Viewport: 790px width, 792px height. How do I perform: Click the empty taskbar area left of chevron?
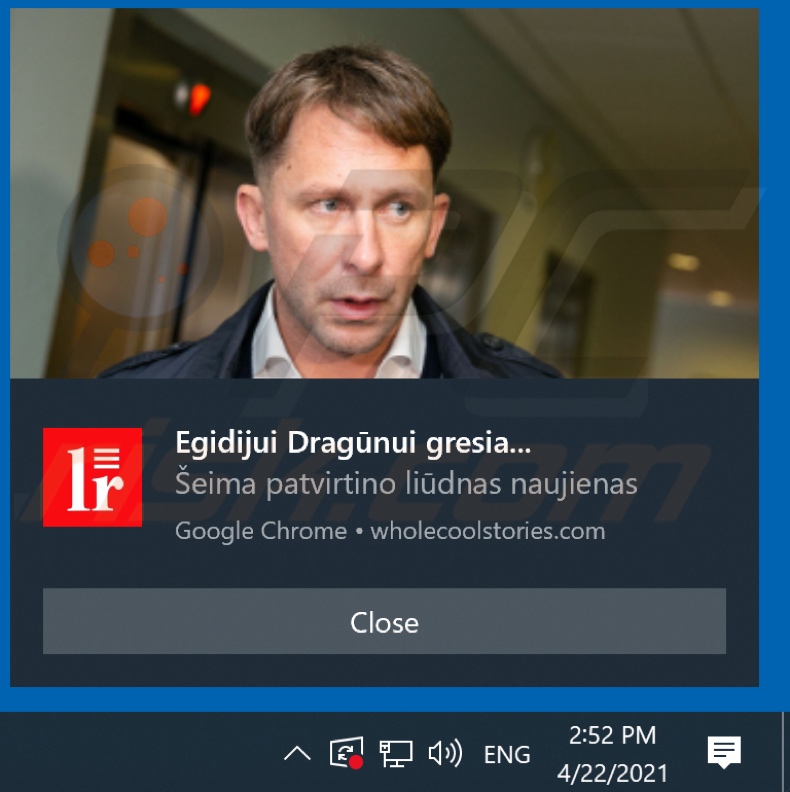[136, 752]
